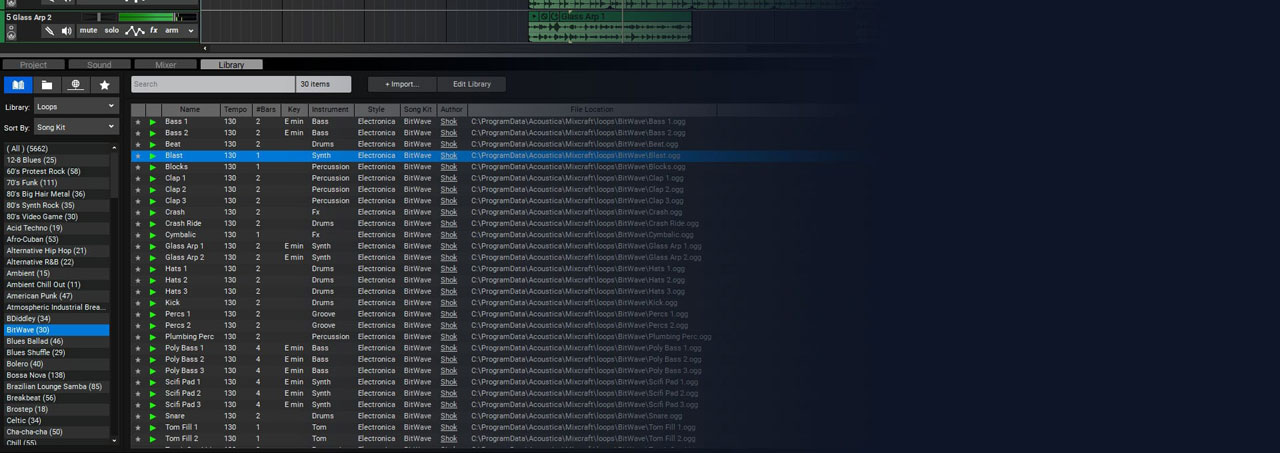This screenshot has height=453, width=1280.
Task: Switch to the Project tab
Action: point(34,65)
